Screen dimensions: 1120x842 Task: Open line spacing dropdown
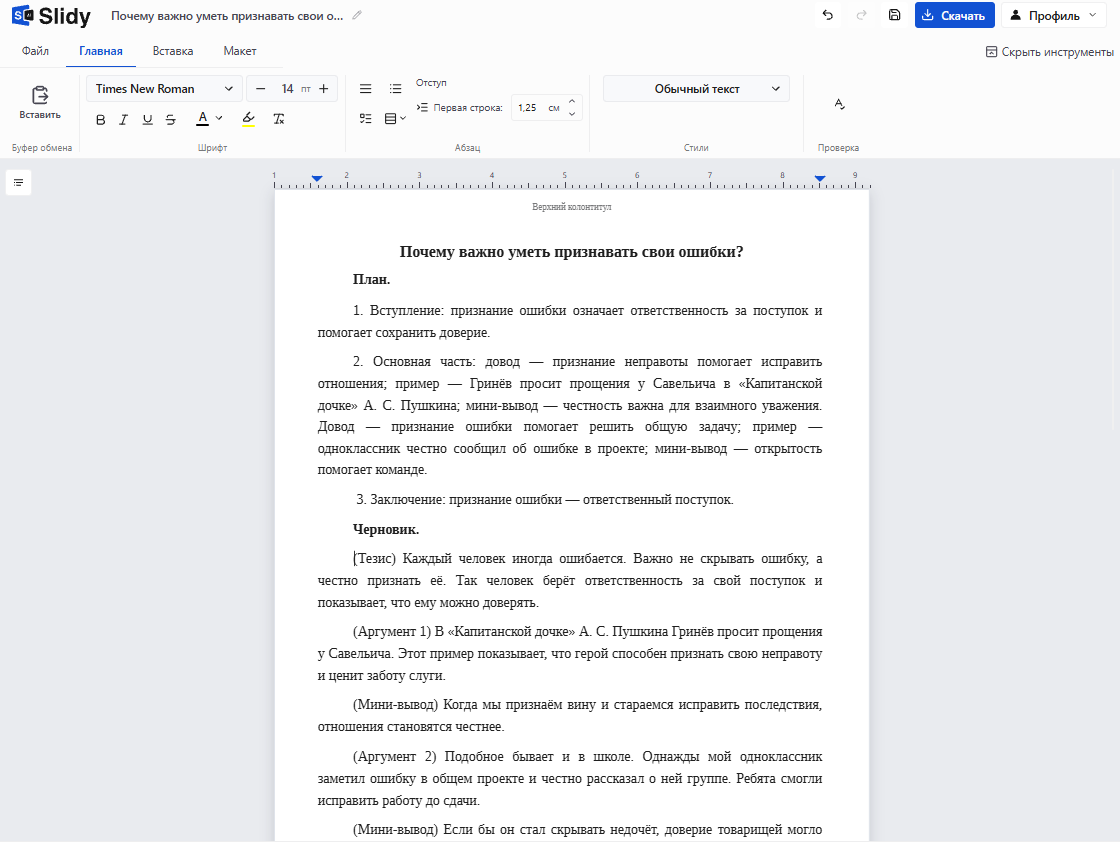coord(395,119)
